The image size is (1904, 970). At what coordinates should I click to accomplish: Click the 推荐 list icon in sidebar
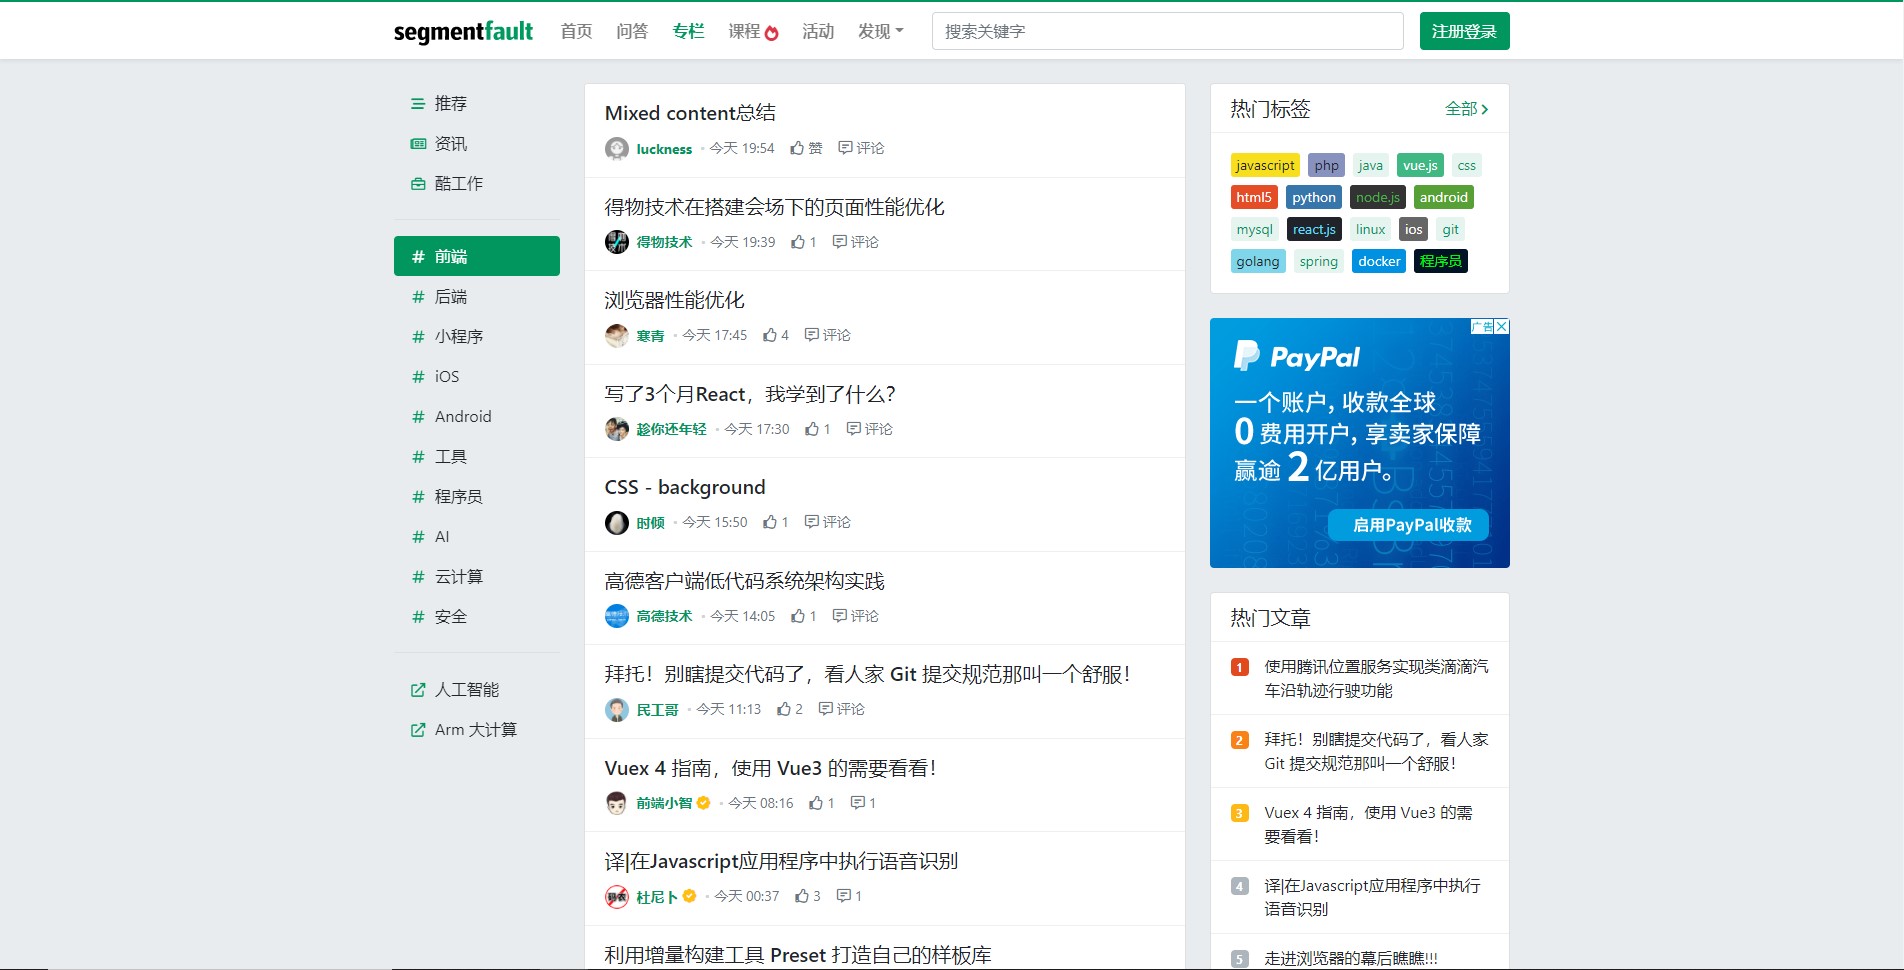point(418,104)
